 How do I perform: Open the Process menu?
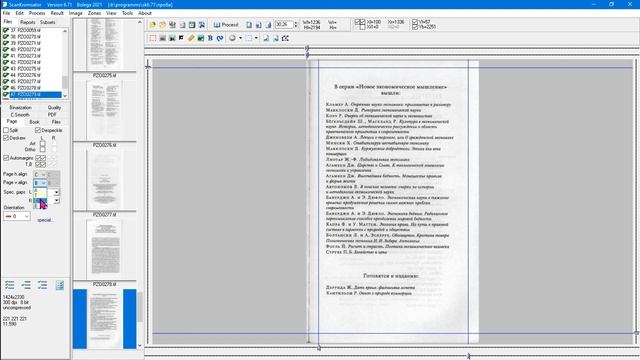coord(37,13)
